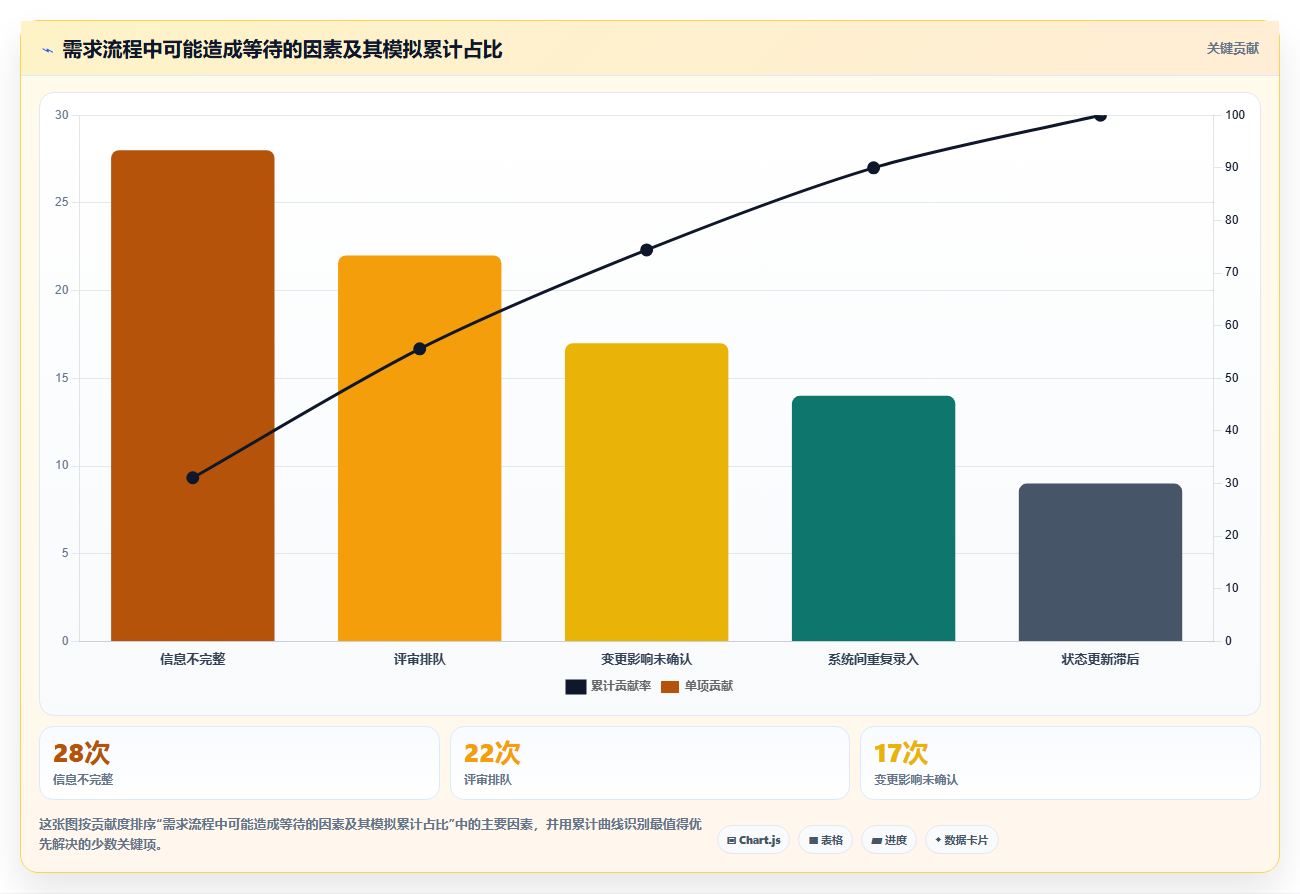Click the 90% cumulative point over 系统间重复录入
Image resolution: width=1300 pixels, height=894 pixels.
pyautogui.click(x=873, y=167)
